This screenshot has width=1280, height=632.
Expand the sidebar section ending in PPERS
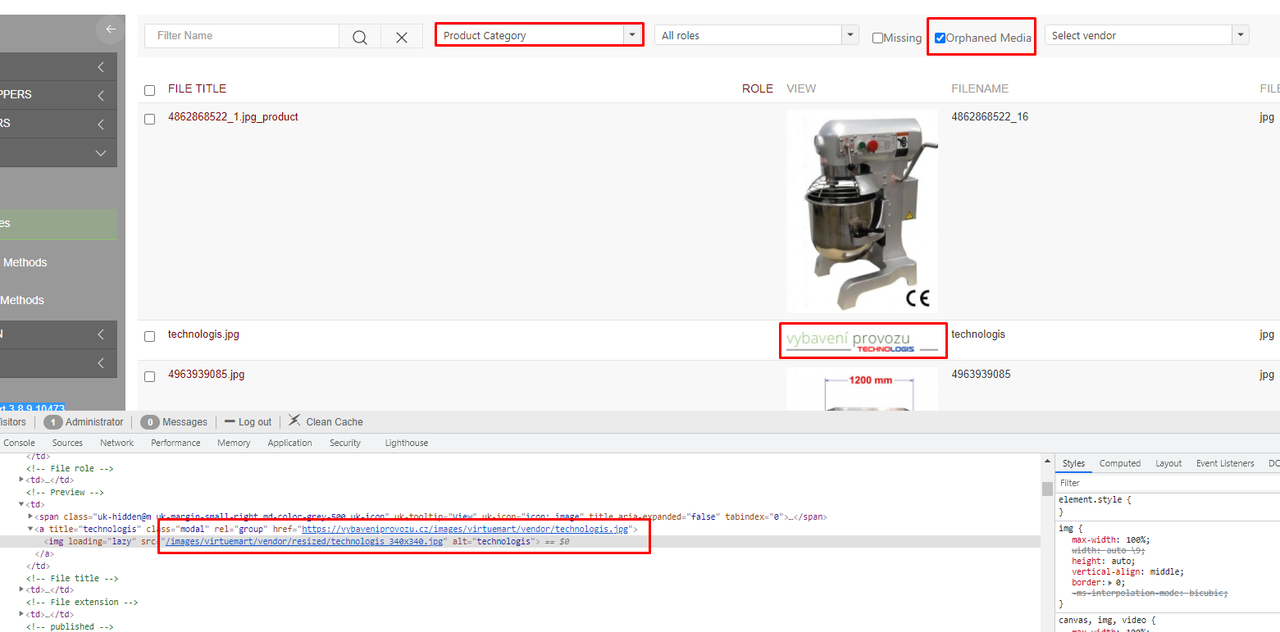click(x=58, y=95)
